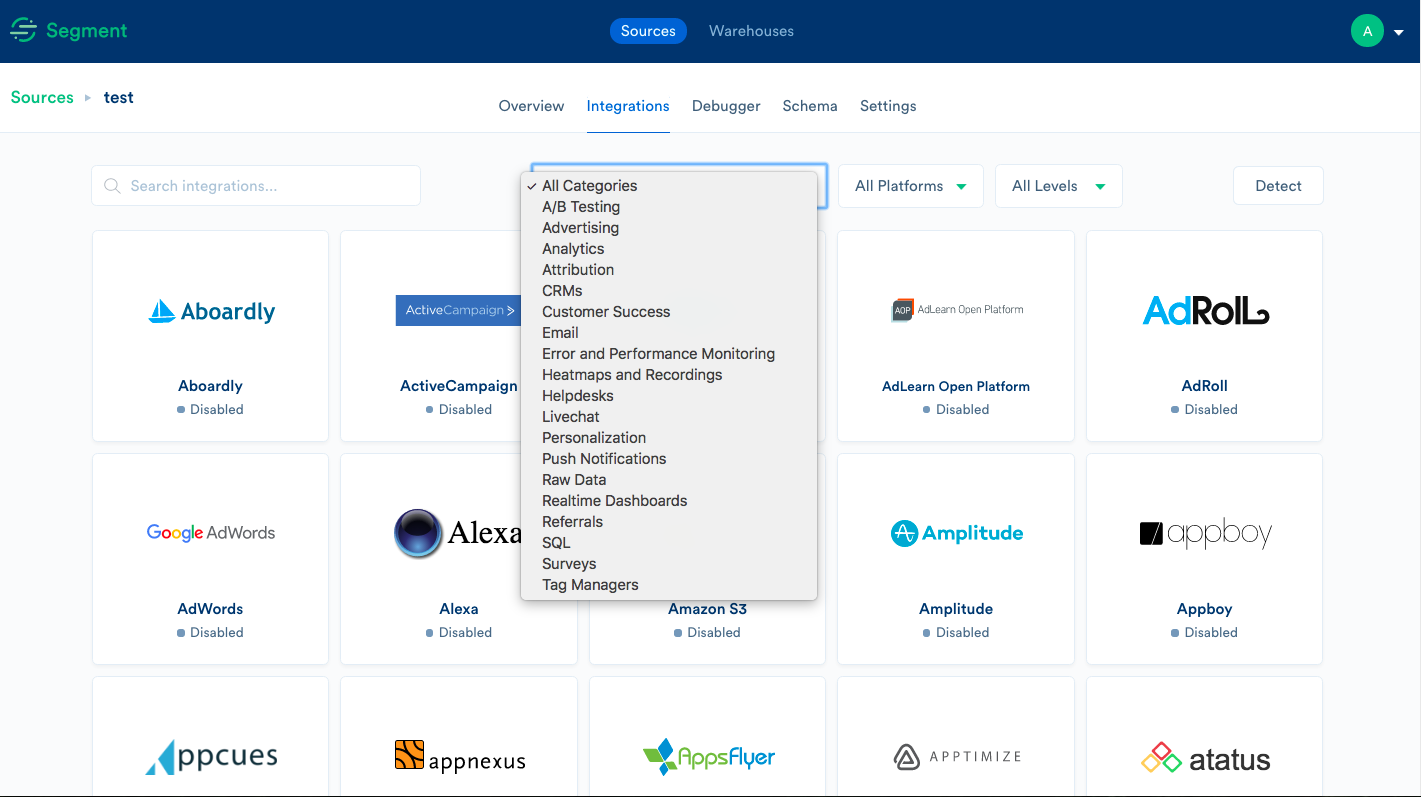Click the Sources nav button
This screenshot has width=1421, height=797.
coord(648,31)
